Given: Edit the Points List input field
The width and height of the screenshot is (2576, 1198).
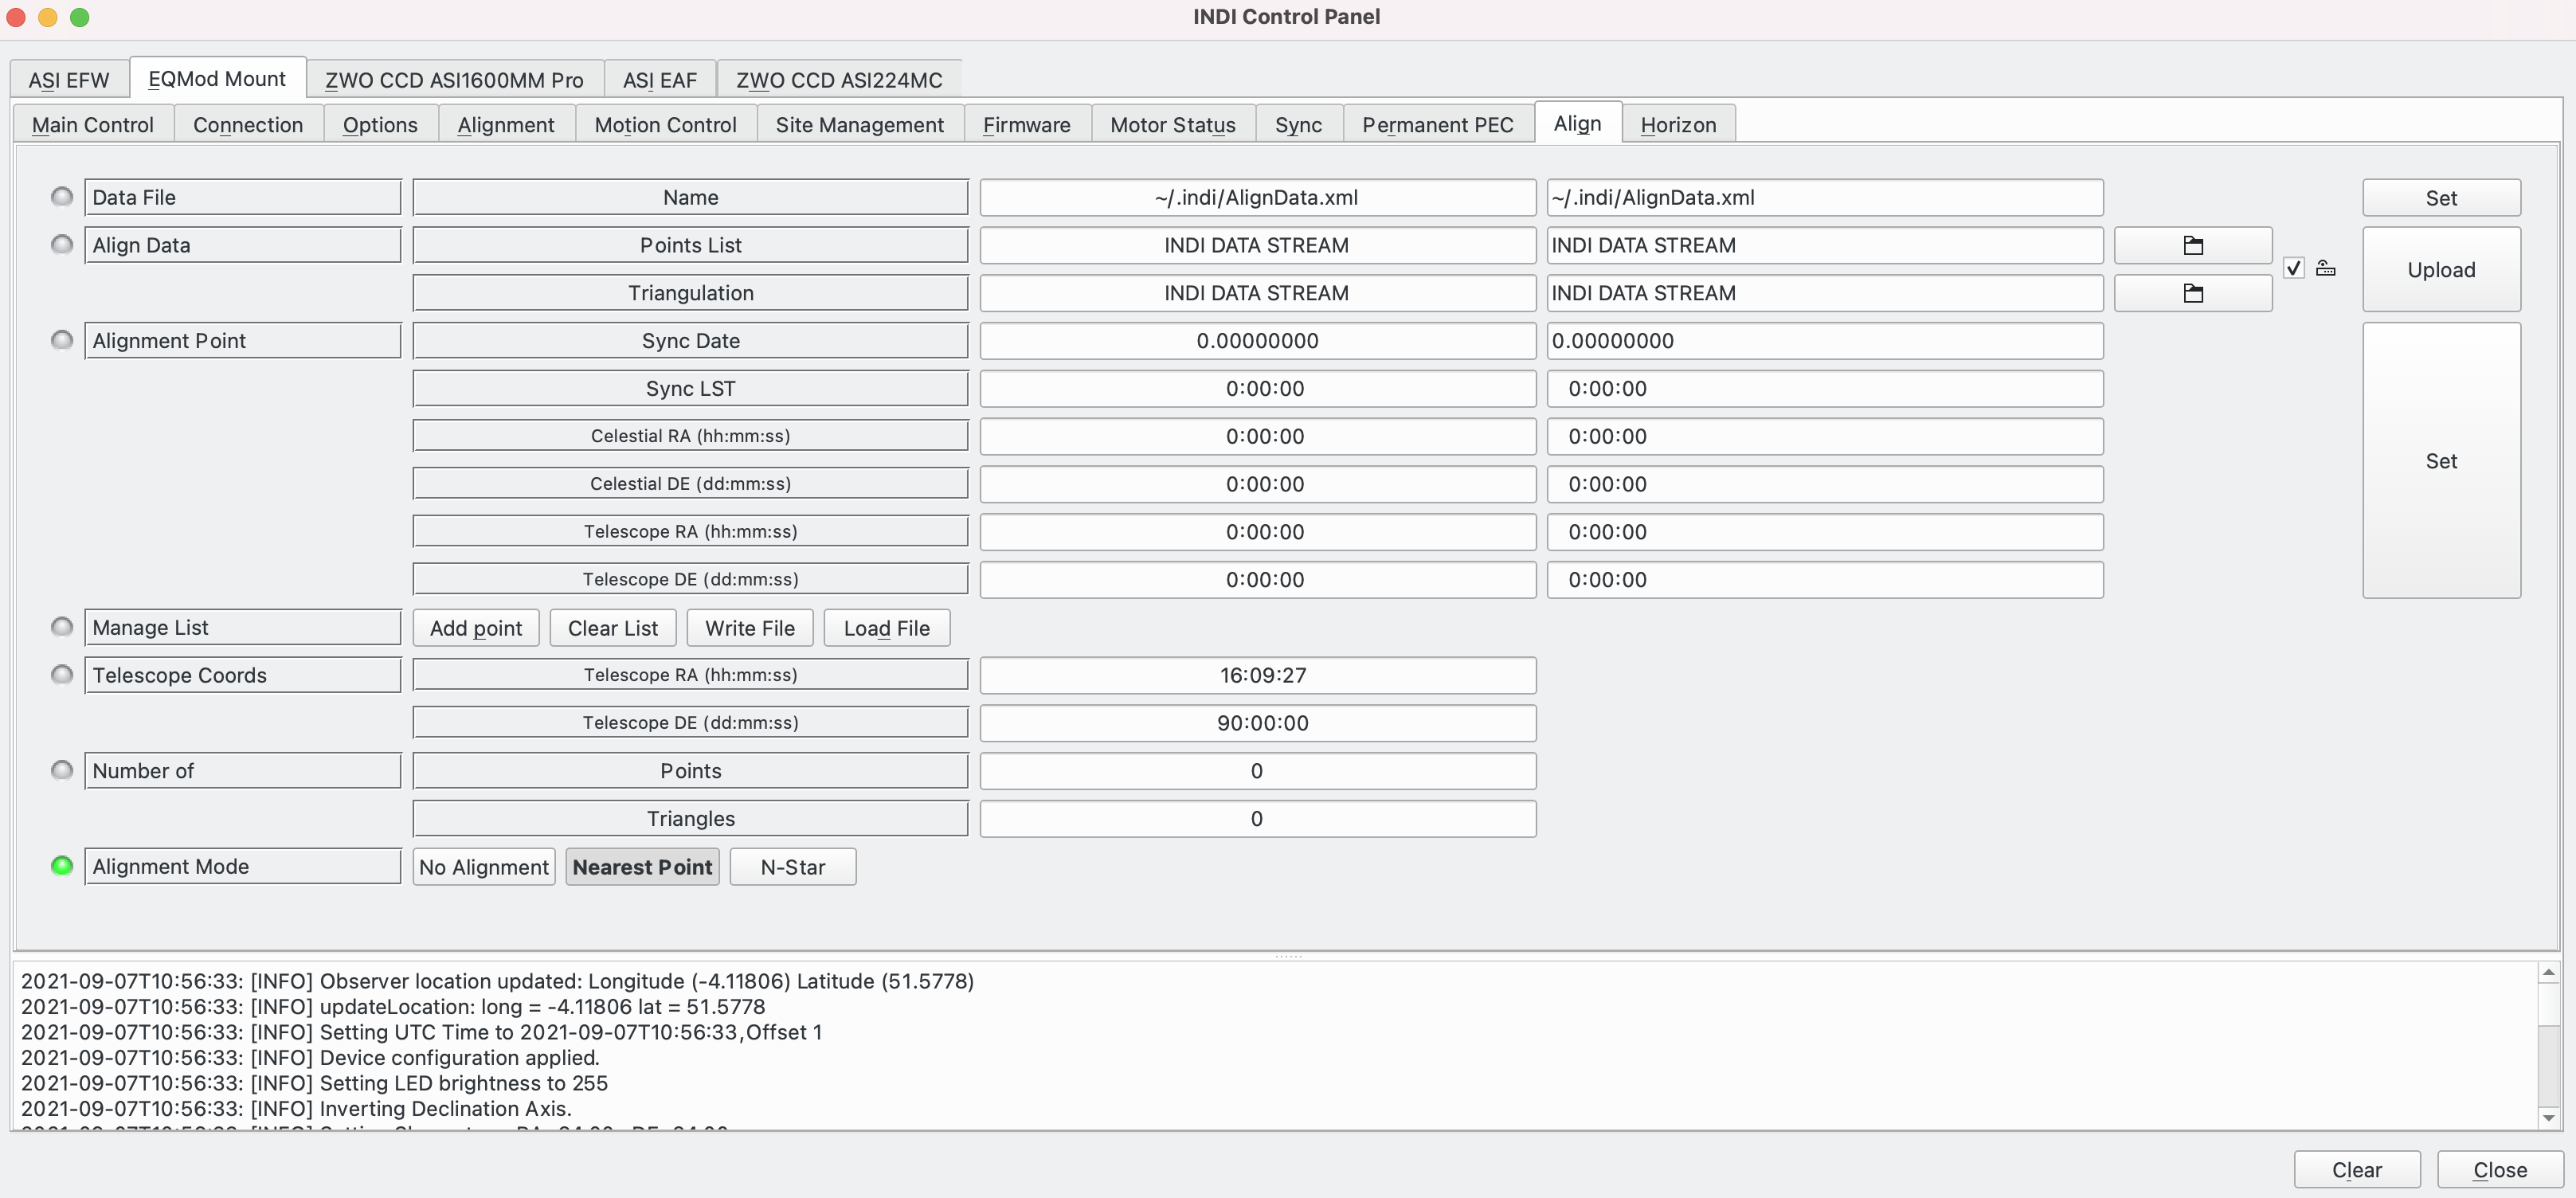Looking at the screenshot, I should point(1825,245).
